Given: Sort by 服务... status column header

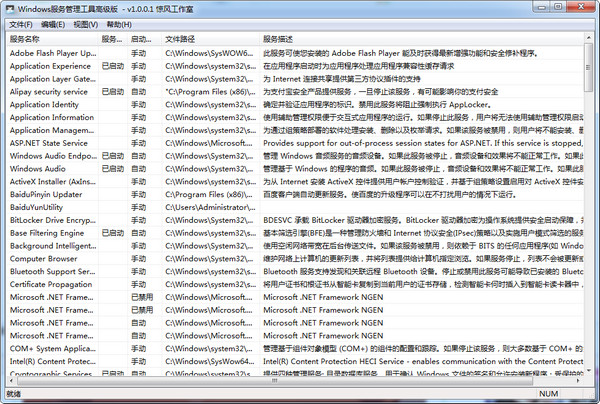Looking at the screenshot, I should coord(113,39).
